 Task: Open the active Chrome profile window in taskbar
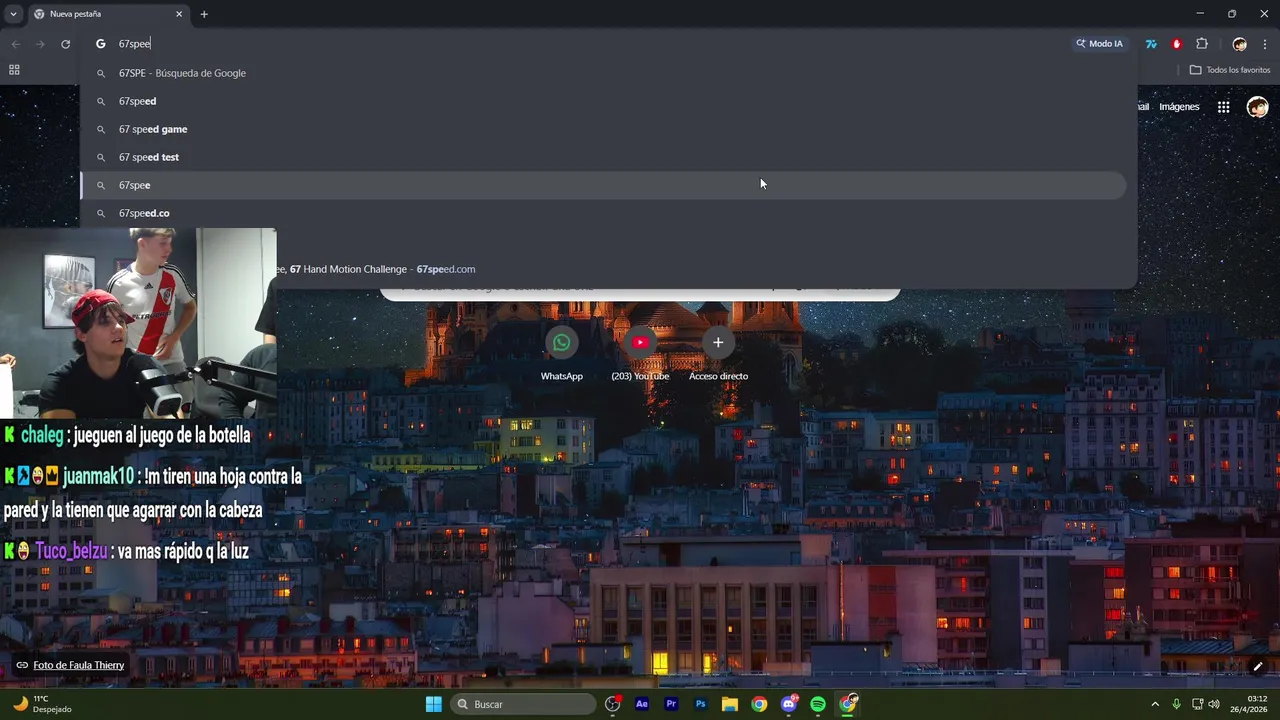click(x=848, y=704)
